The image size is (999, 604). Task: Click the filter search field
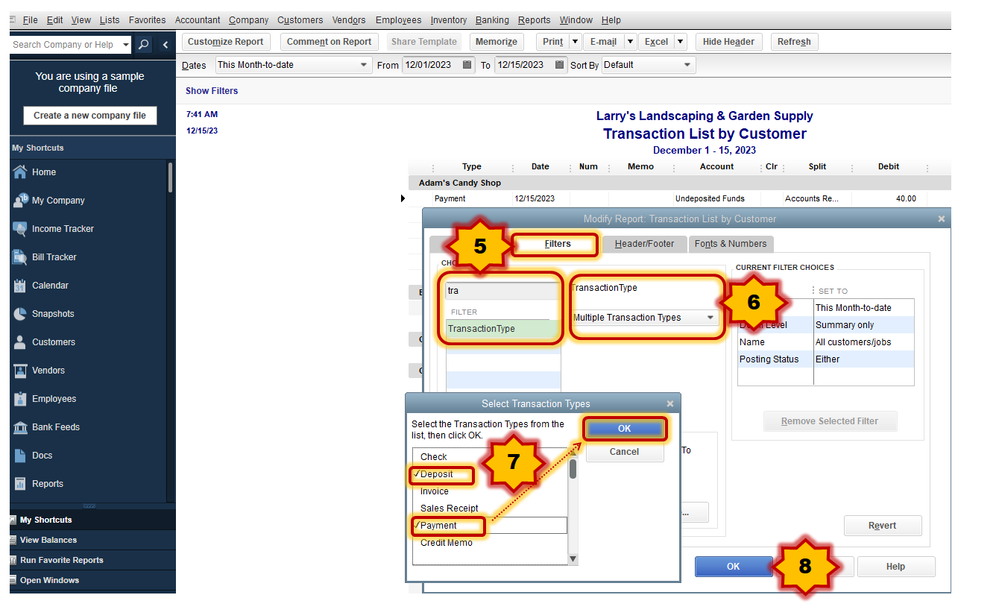click(502, 291)
